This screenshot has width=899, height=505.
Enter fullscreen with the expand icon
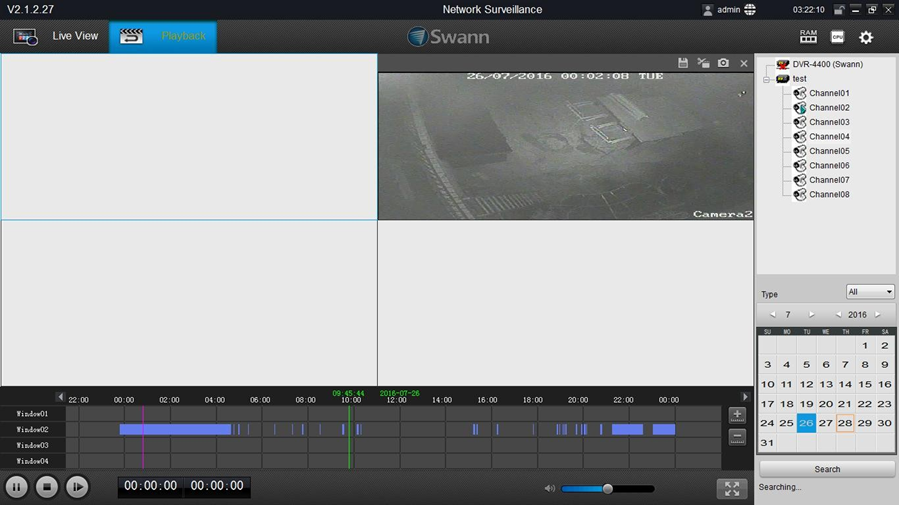click(x=732, y=488)
